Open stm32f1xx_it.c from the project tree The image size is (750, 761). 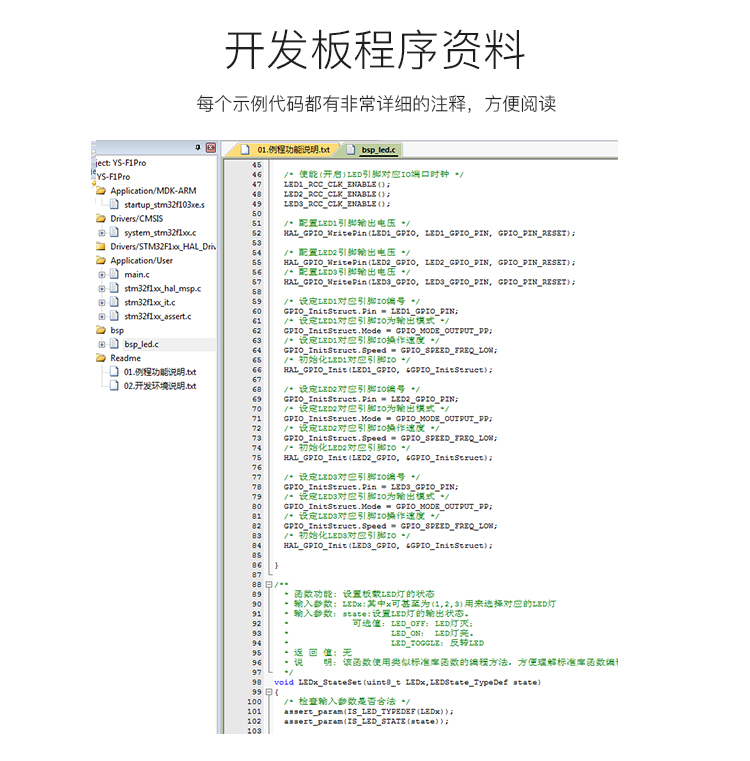(149, 302)
